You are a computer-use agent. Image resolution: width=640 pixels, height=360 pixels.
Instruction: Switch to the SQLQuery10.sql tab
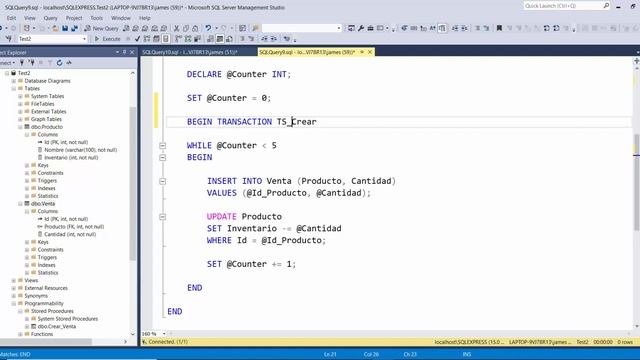pos(190,52)
